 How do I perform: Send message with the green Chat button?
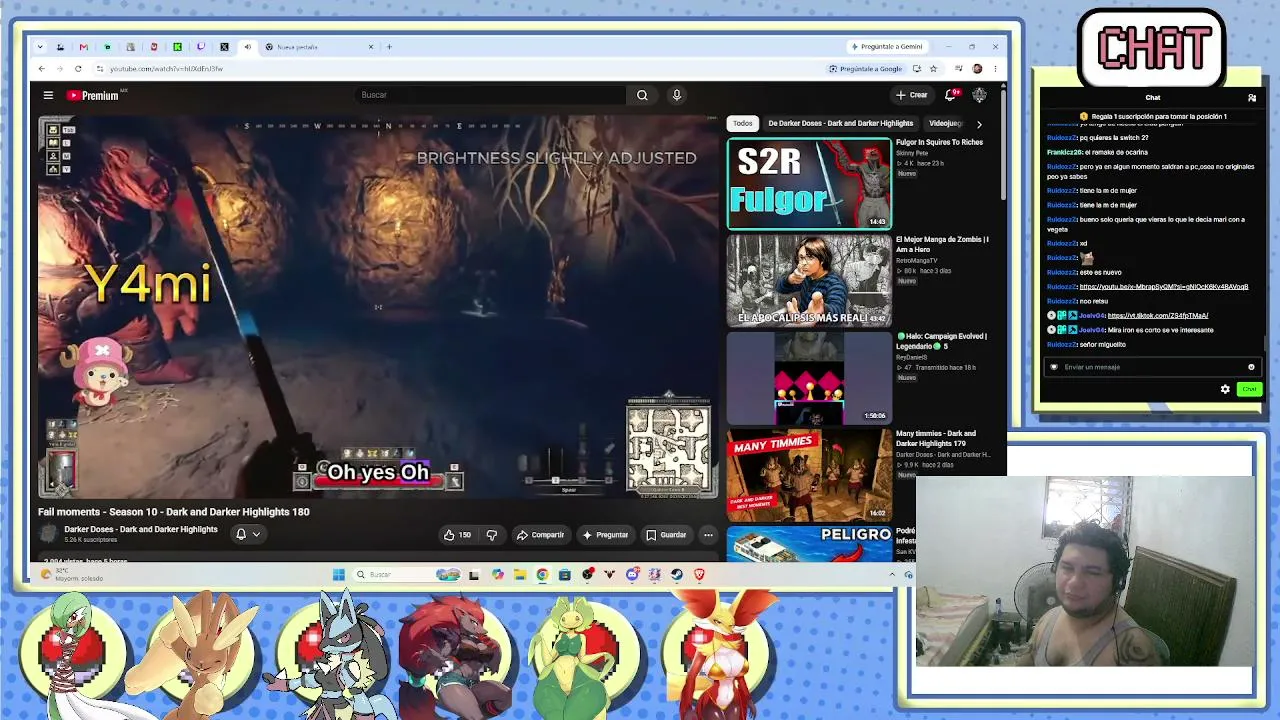[x=1249, y=389]
